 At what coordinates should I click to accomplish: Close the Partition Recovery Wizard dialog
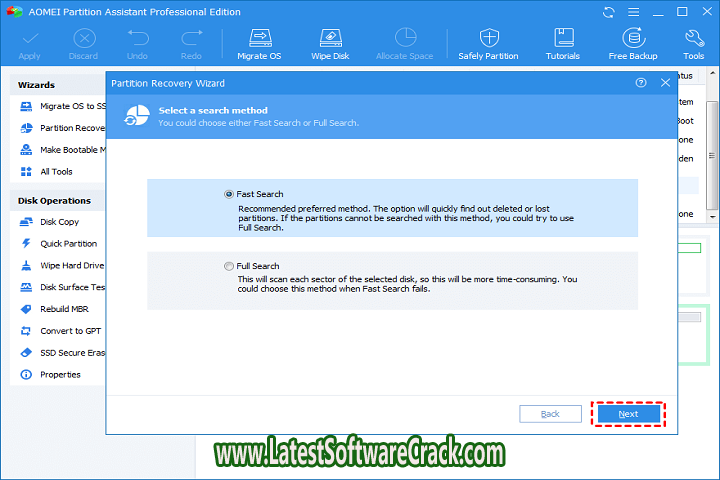coord(664,83)
